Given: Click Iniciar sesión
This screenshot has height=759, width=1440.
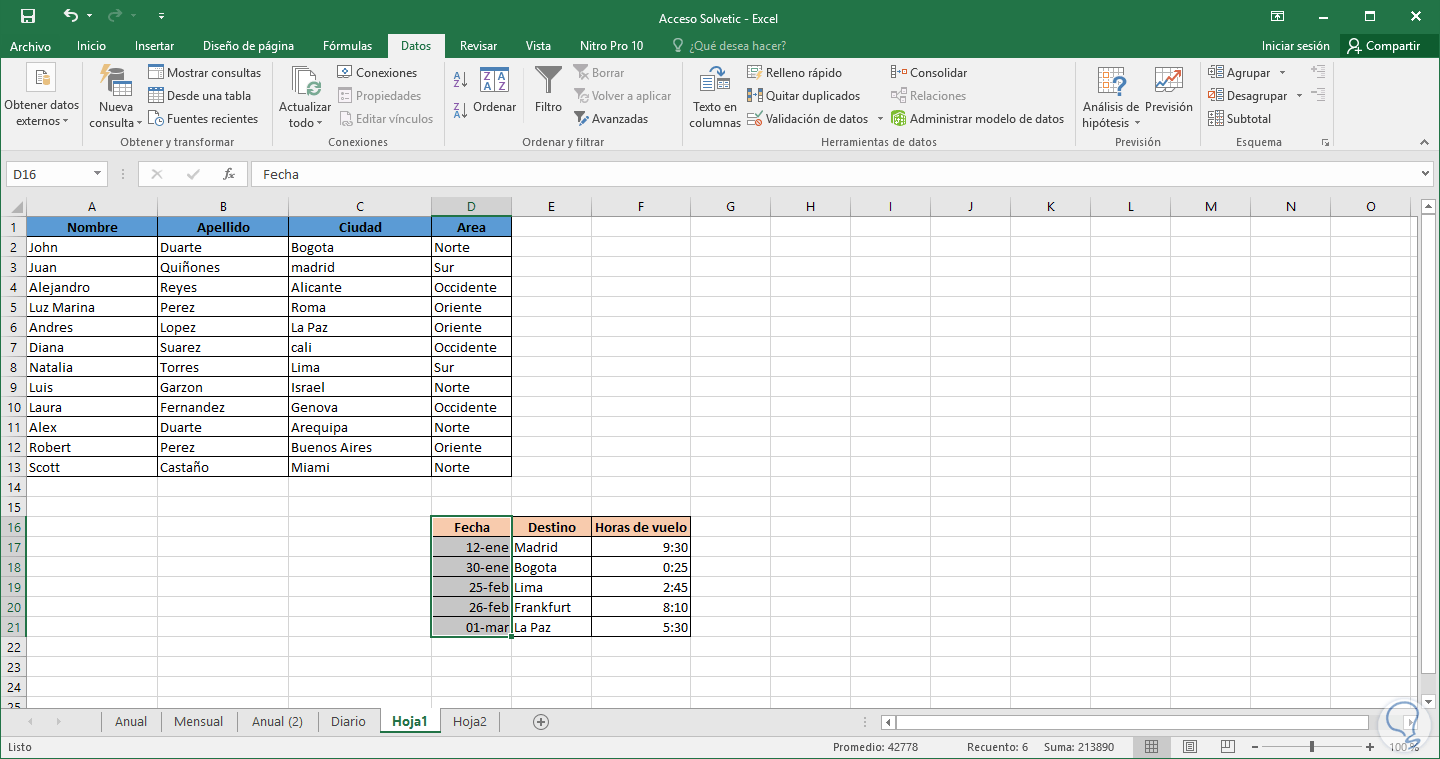Looking at the screenshot, I should (1296, 46).
